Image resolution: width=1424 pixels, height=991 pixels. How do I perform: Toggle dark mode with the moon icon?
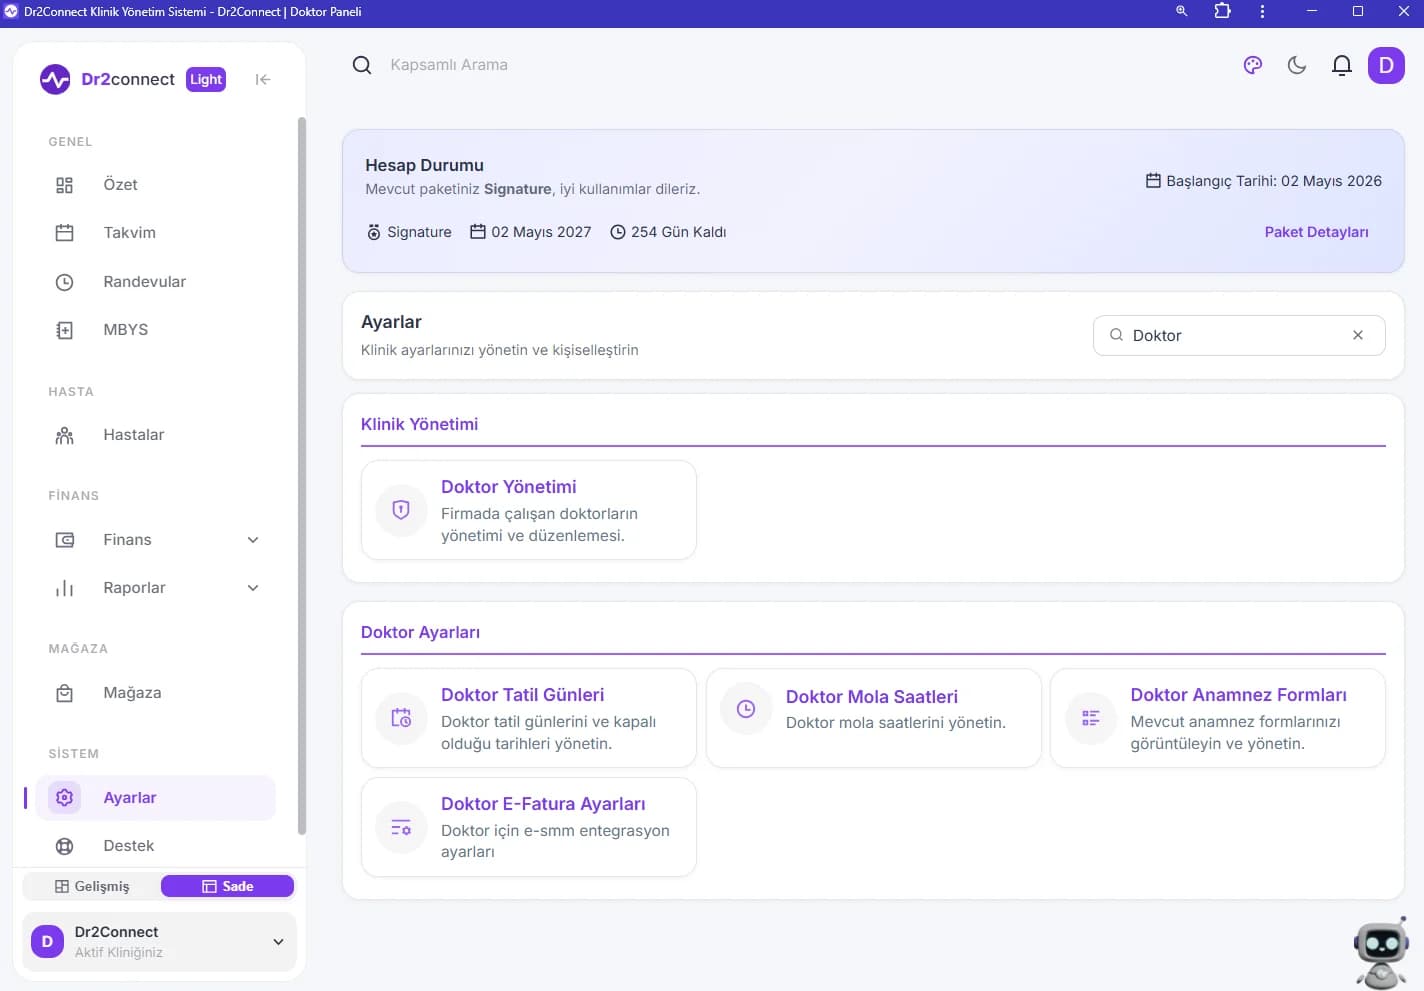pos(1297,65)
